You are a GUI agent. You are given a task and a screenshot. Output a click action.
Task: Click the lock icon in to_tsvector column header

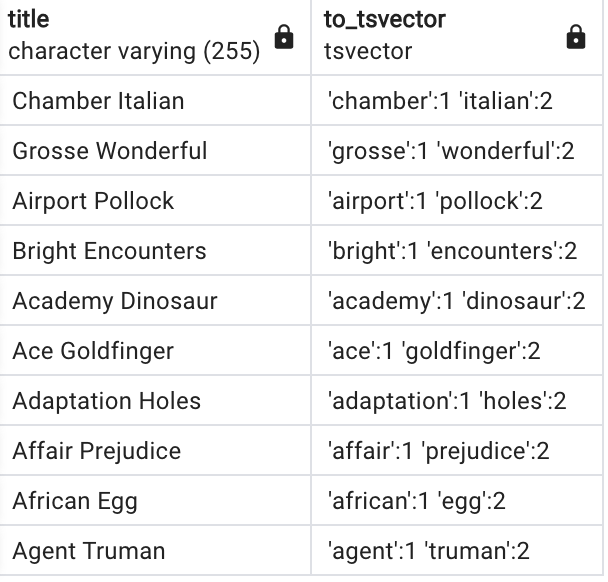(x=576, y=37)
